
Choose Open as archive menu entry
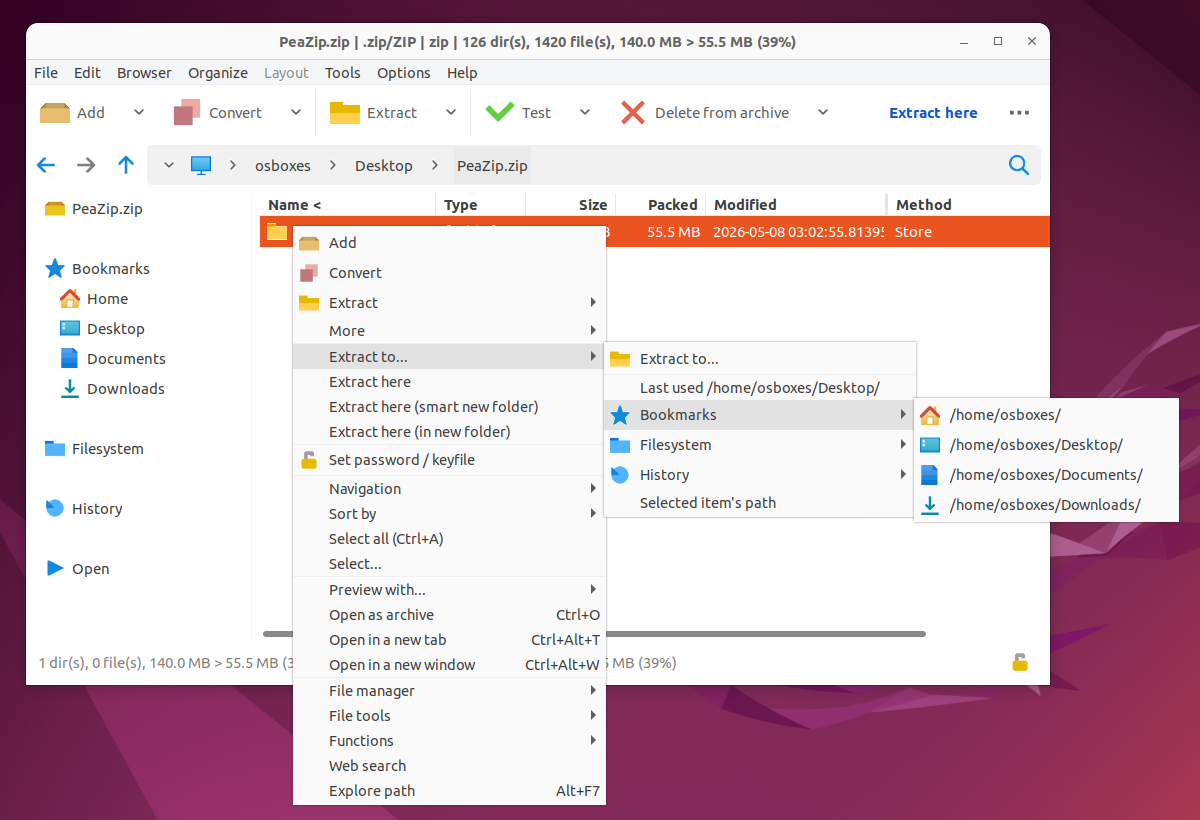pos(449,615)
